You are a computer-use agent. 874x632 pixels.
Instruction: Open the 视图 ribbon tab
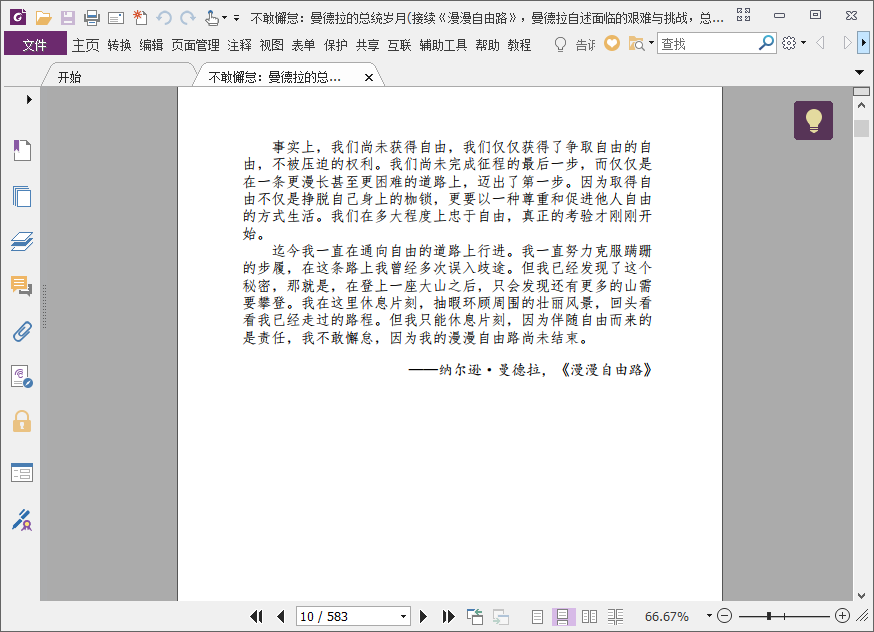(x=271, y=45)
